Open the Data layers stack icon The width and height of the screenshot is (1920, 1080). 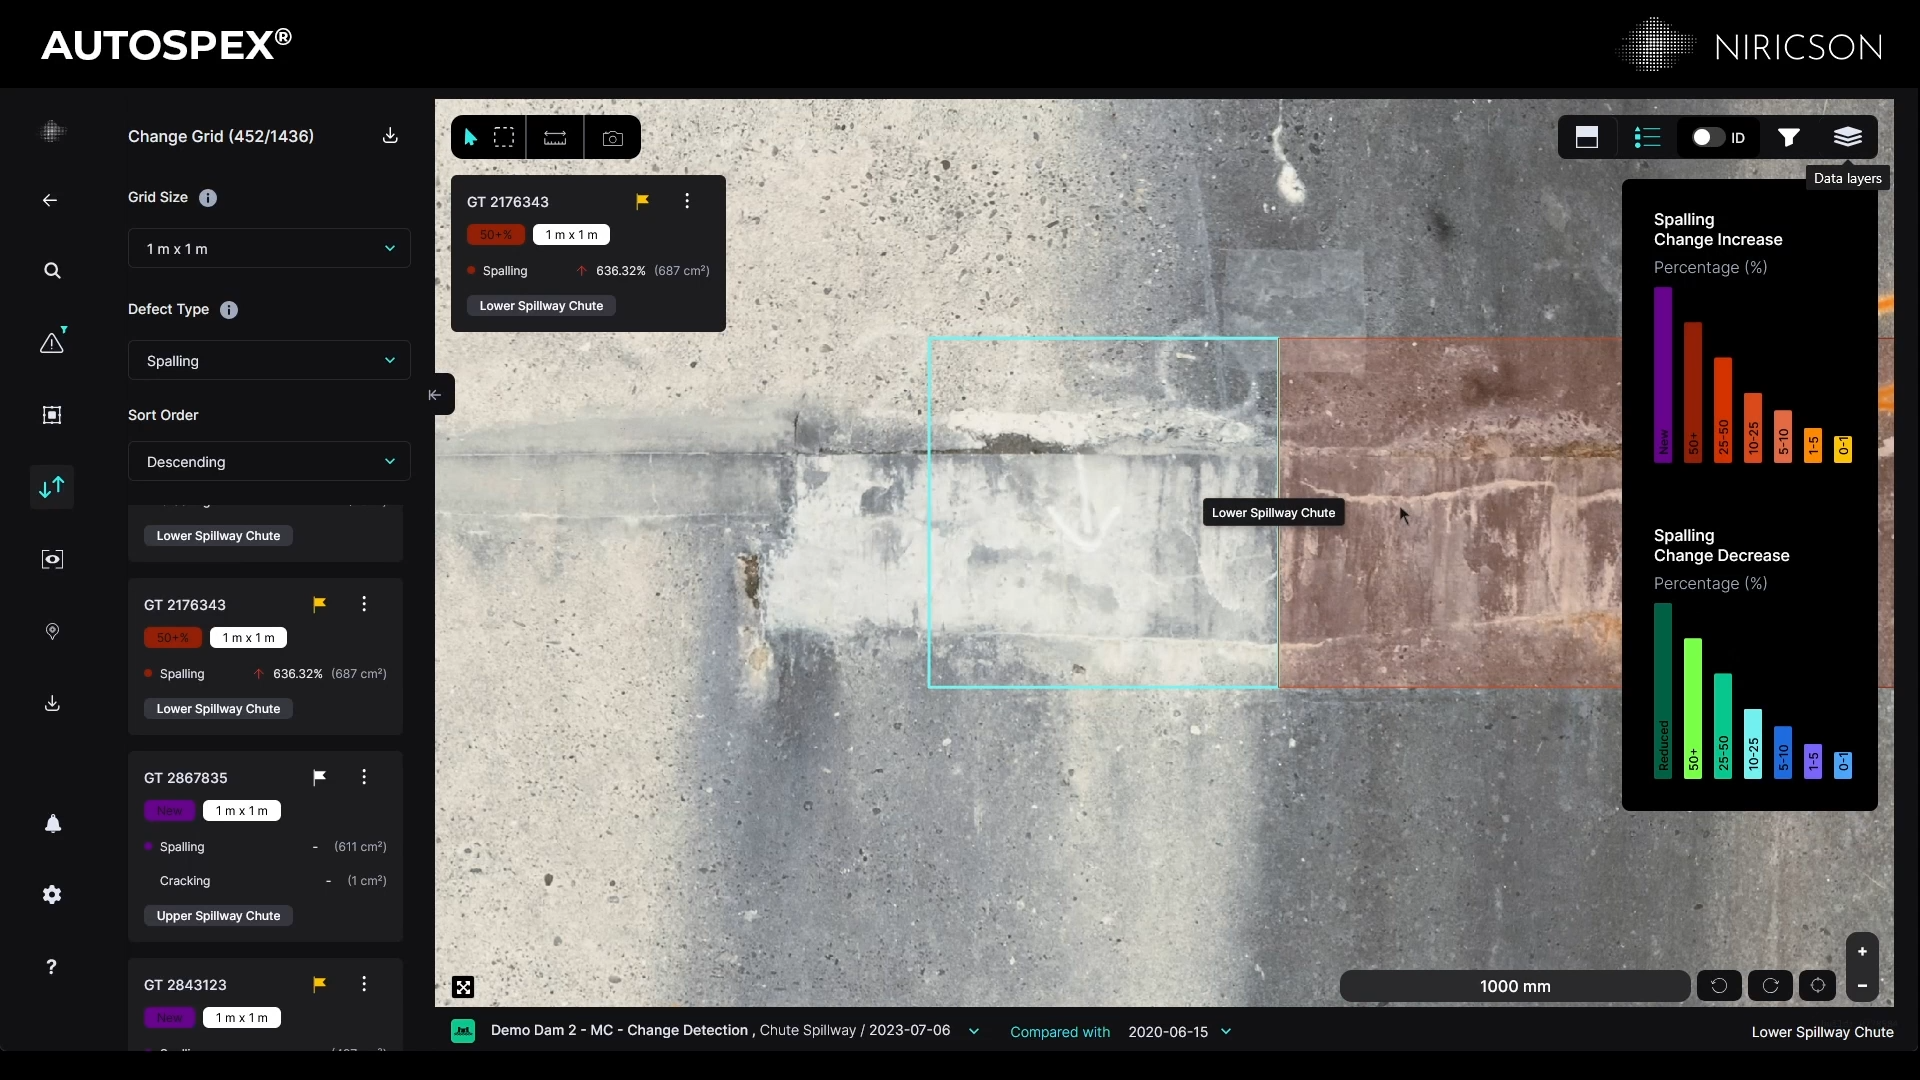click(x=1847, y=138)
